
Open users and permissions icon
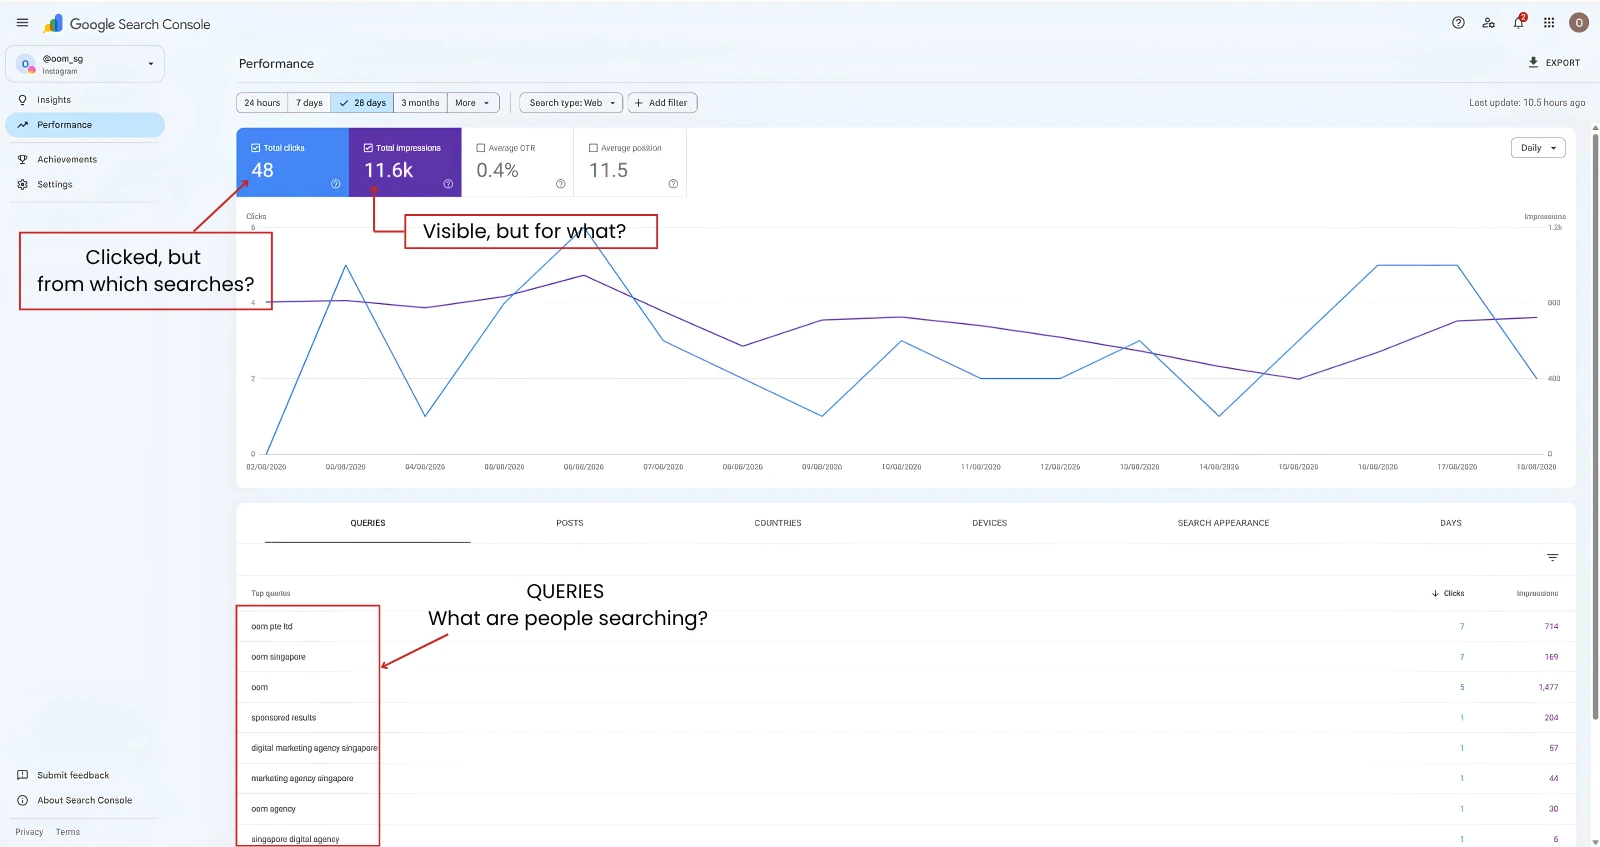pos(1488,23)
